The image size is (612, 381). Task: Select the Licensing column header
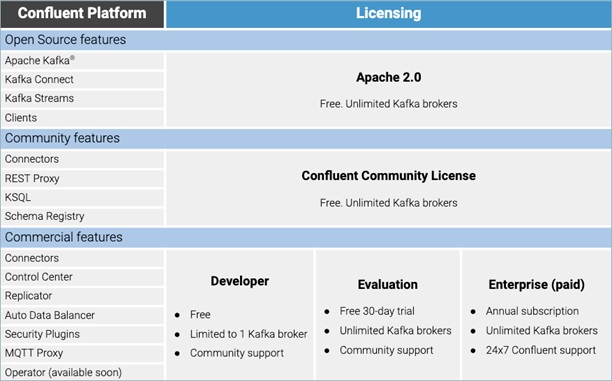pyautogui.click(x=389, y=14)
